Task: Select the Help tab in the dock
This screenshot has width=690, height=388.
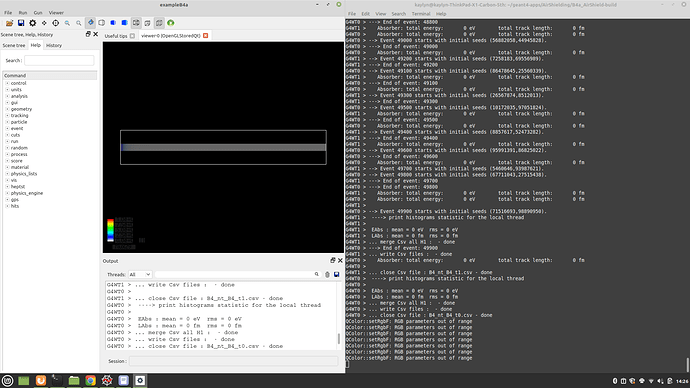Action: (x=36, y=45)
